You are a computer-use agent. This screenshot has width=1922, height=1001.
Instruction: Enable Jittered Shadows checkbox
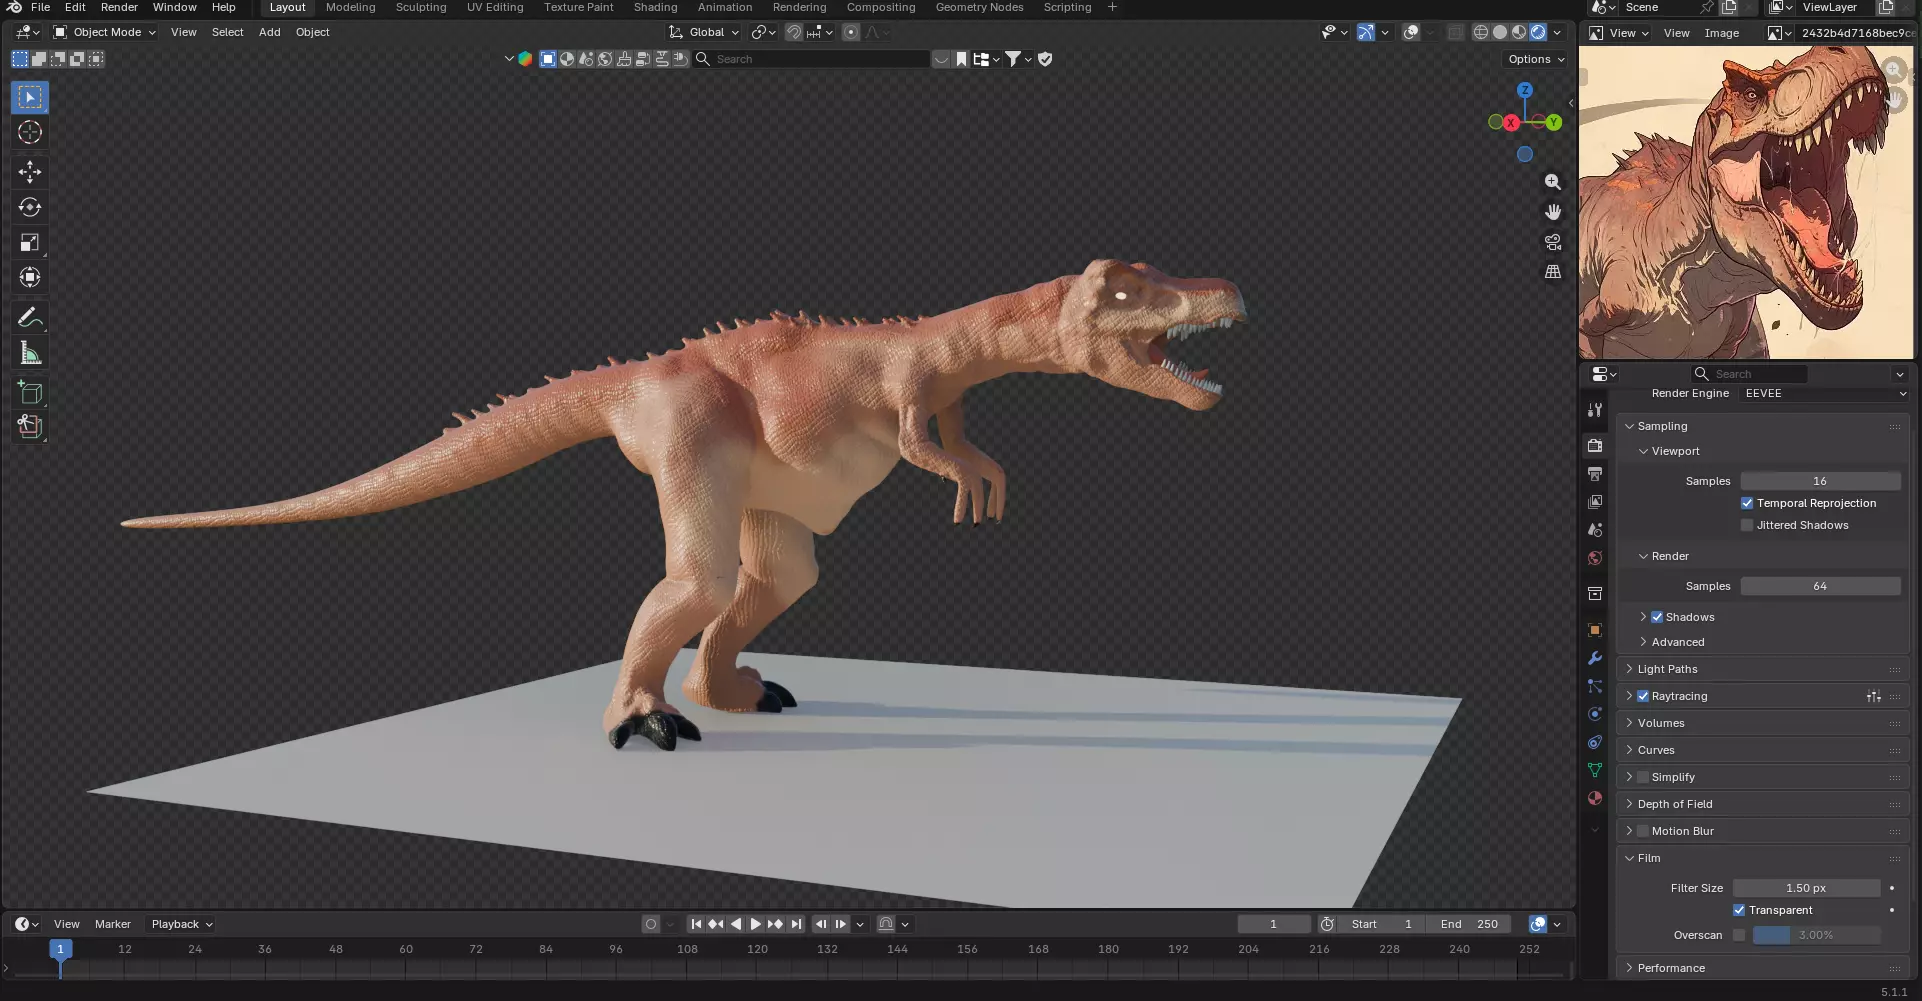1747,525
